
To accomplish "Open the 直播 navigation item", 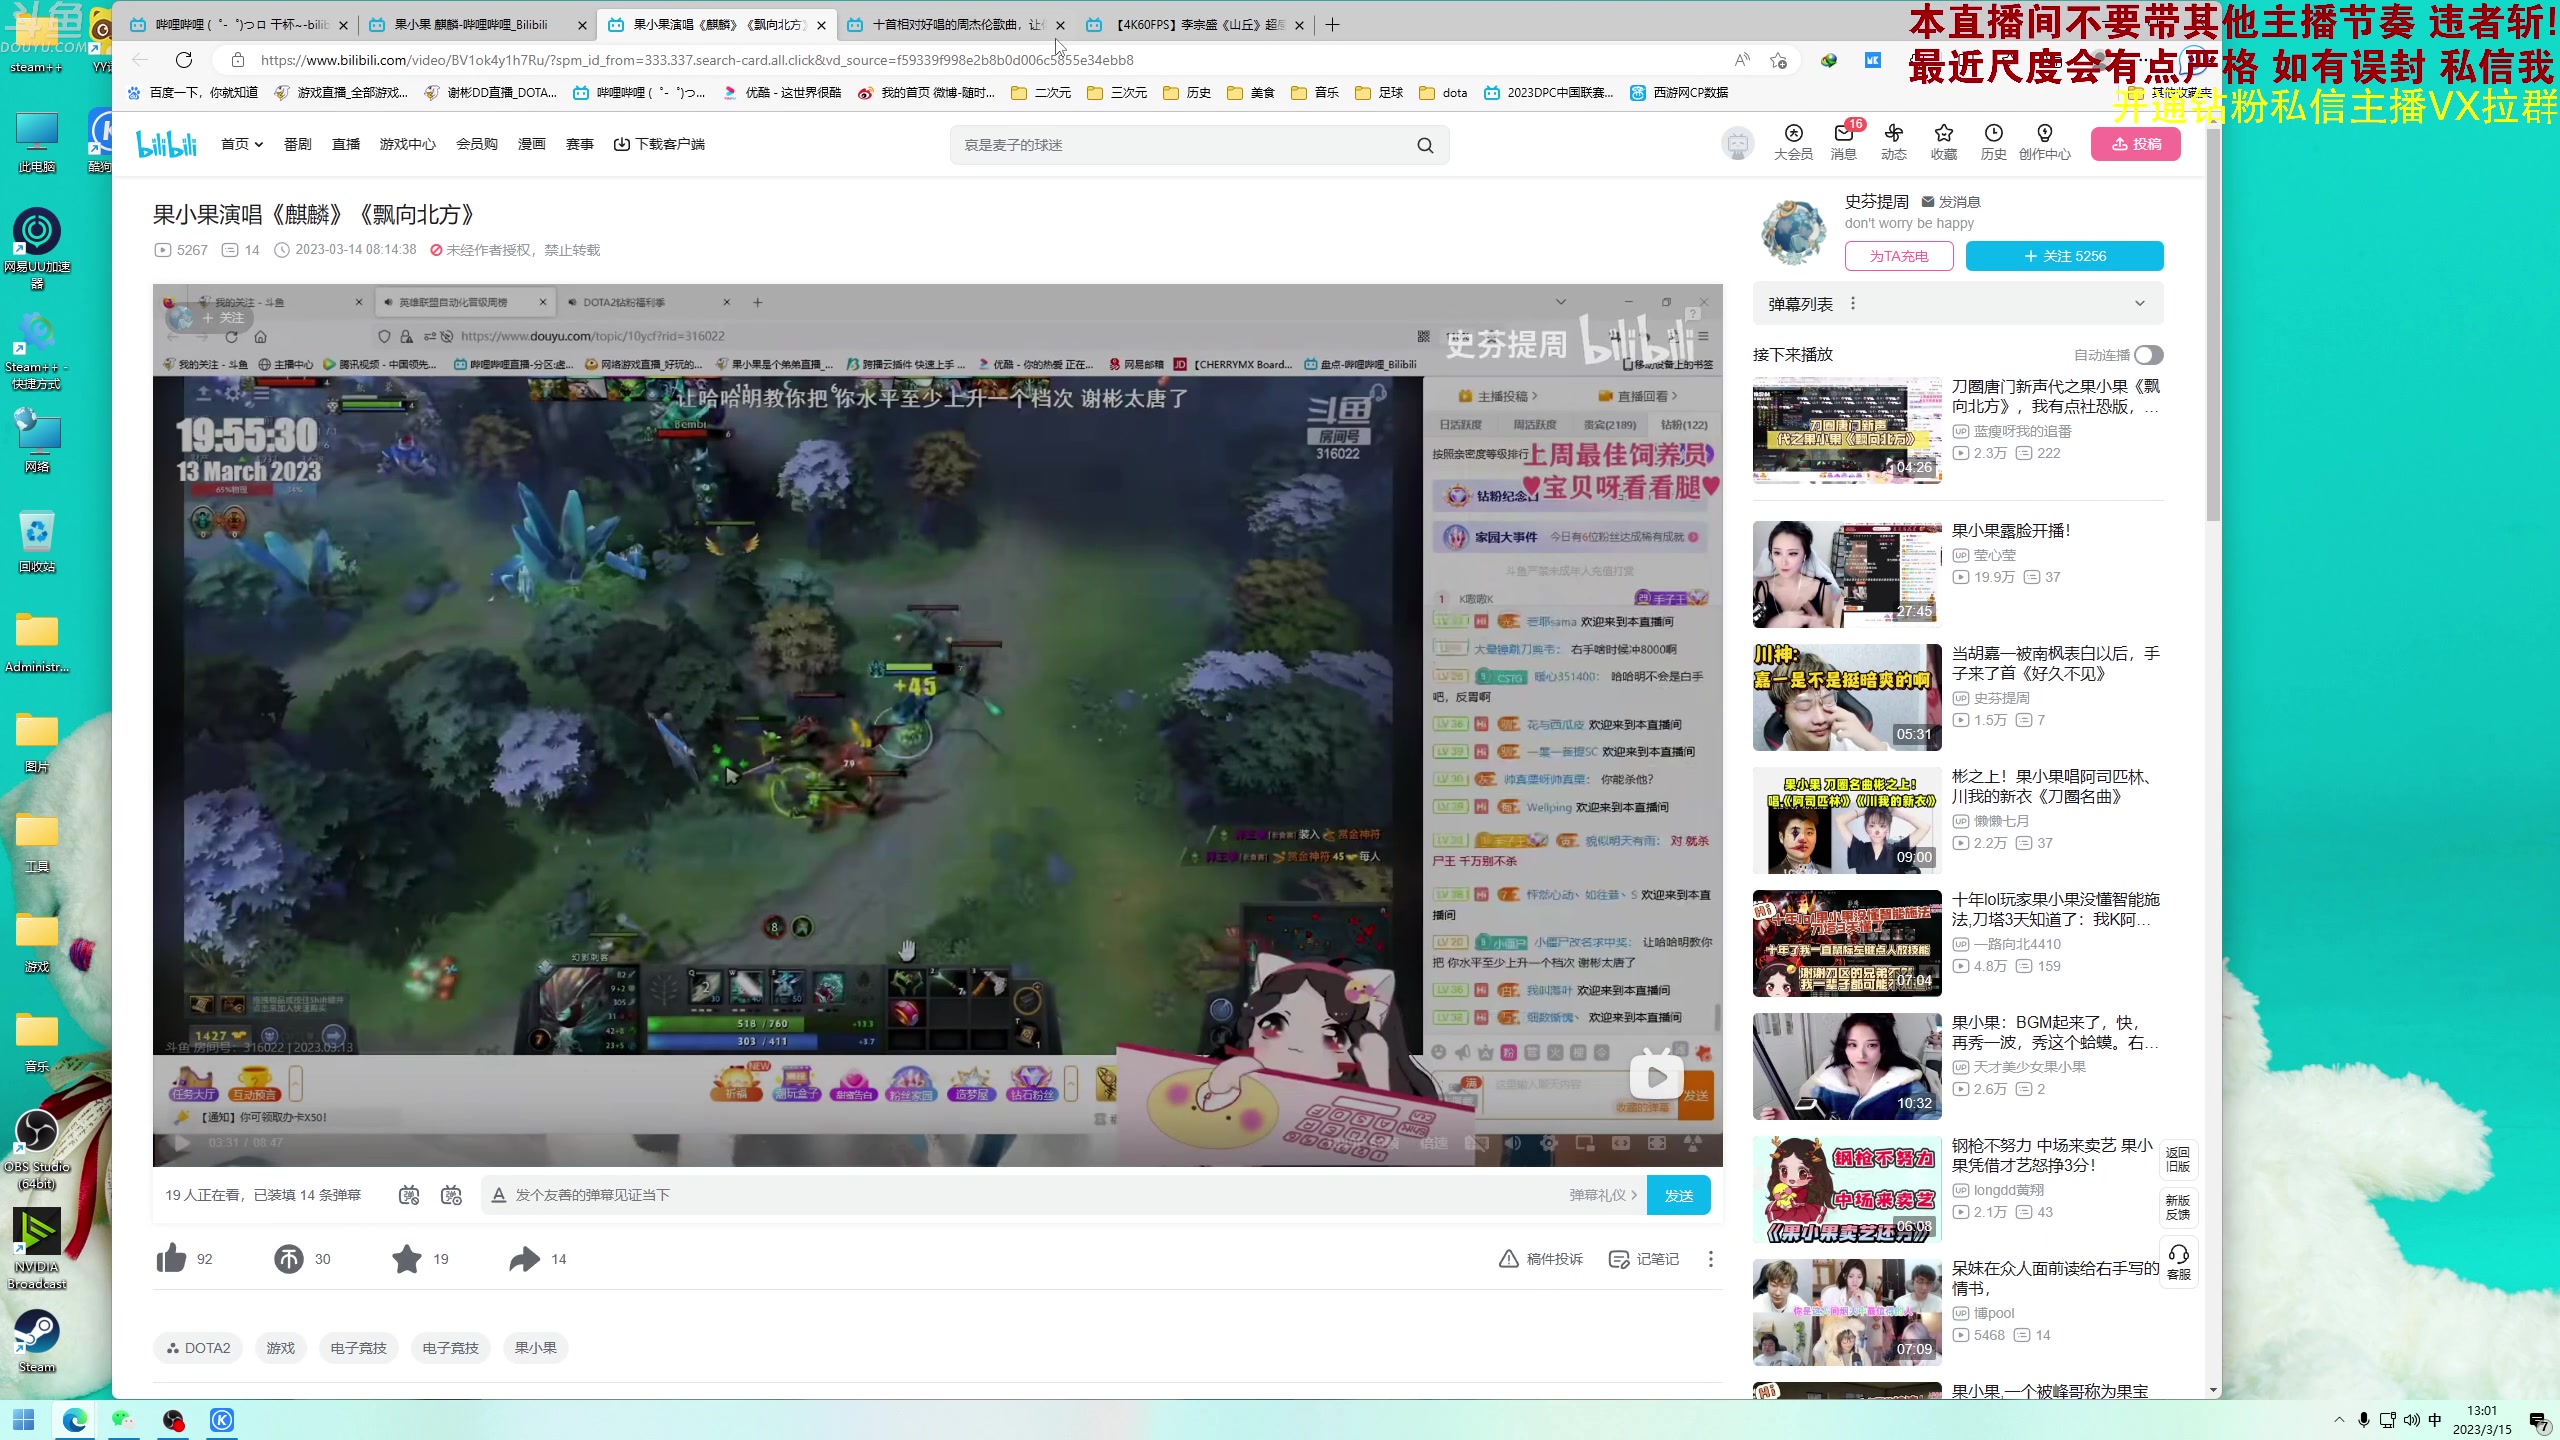I will pyautogui.click(x=346, y=144).
